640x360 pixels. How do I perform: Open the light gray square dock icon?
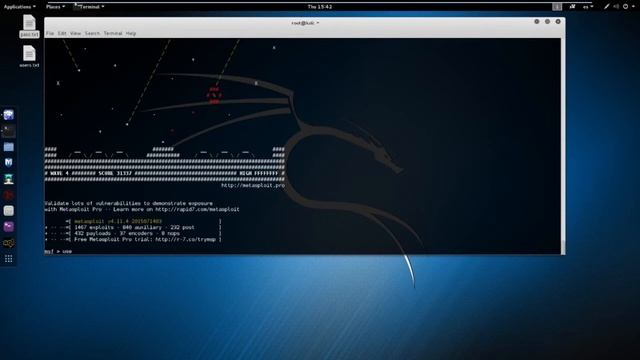(x=9, y=211)
